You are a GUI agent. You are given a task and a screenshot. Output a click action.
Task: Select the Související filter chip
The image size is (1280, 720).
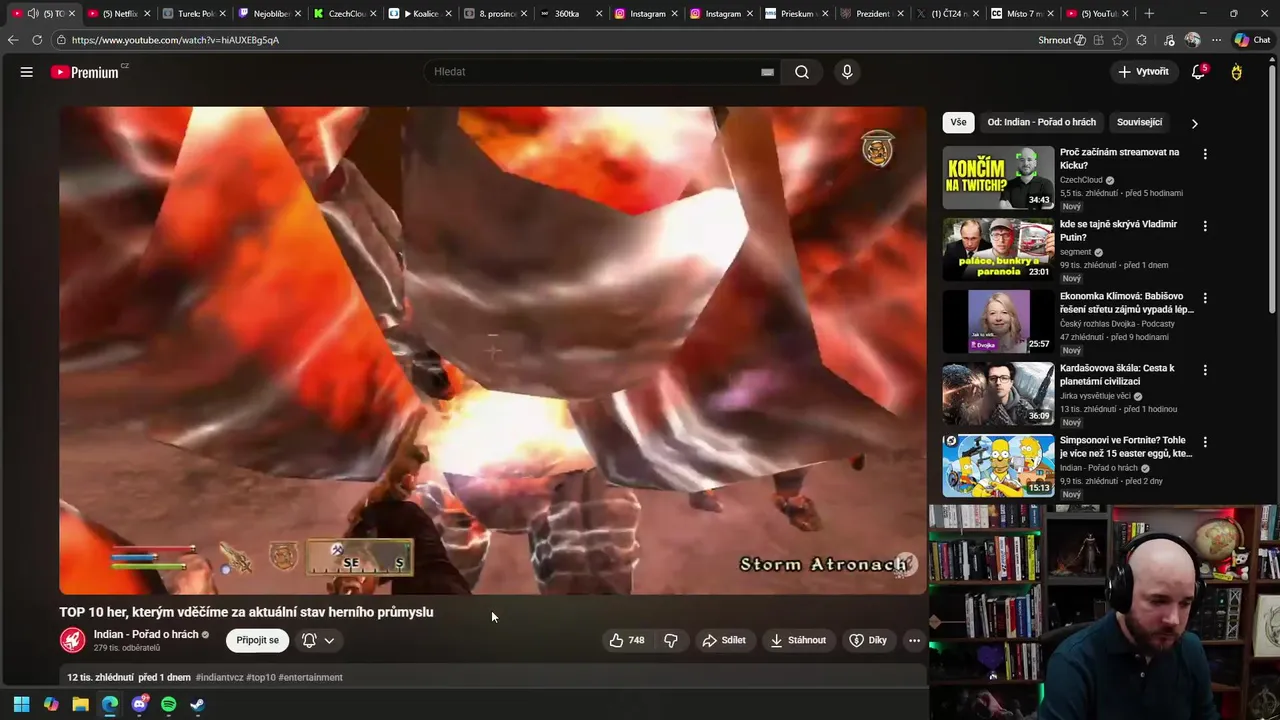1139,122
